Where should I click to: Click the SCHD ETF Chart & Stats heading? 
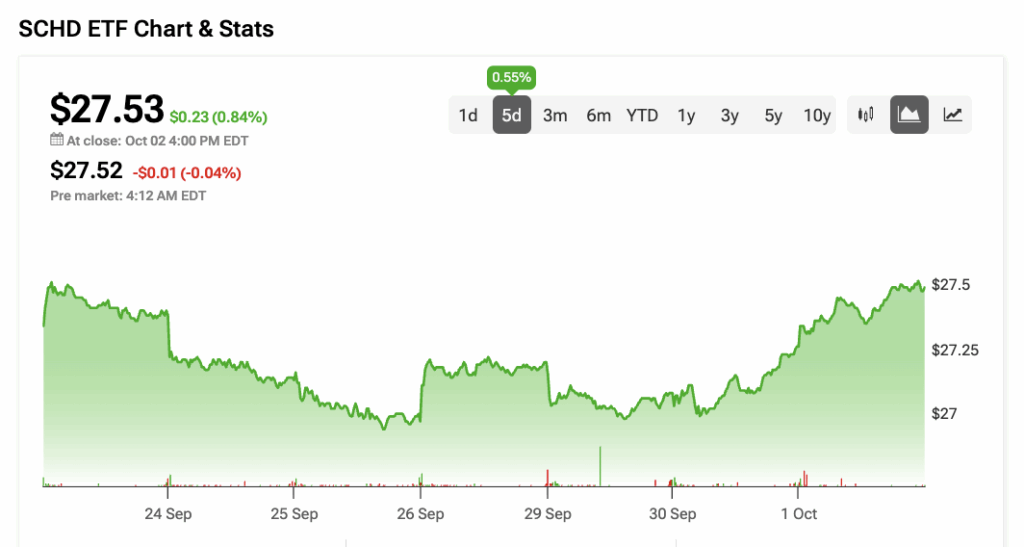click(146, 29)
